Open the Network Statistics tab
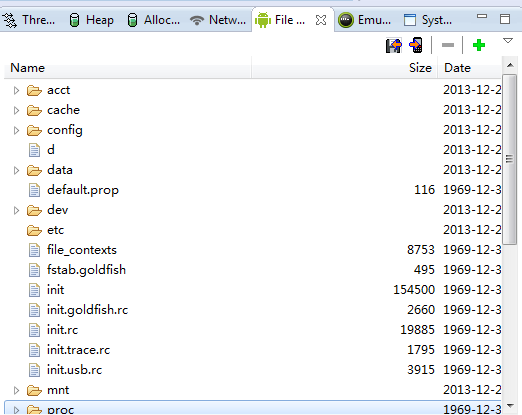Screen dimensions: 522x415 [218, 20]
